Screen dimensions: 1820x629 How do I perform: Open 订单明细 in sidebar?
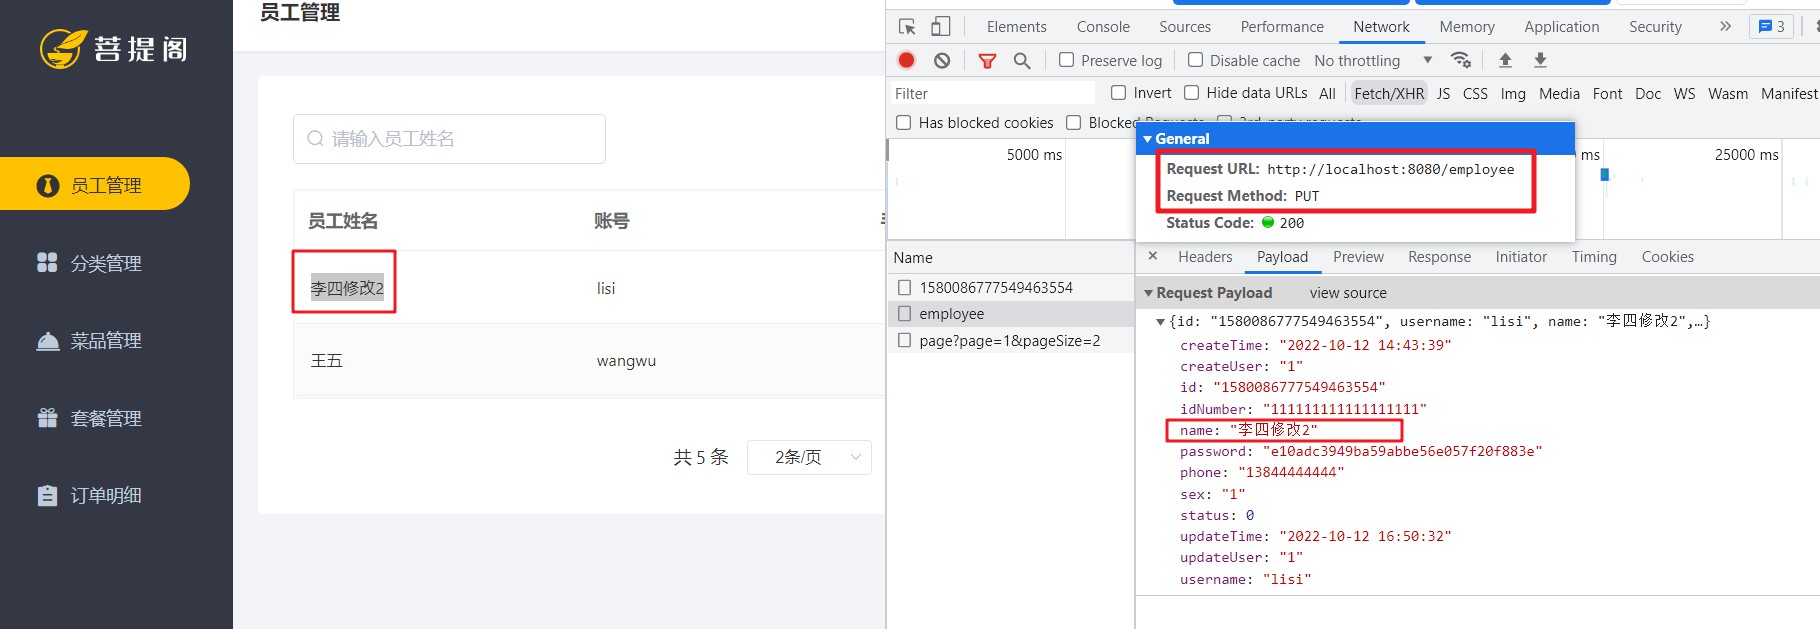pos(106,496)
